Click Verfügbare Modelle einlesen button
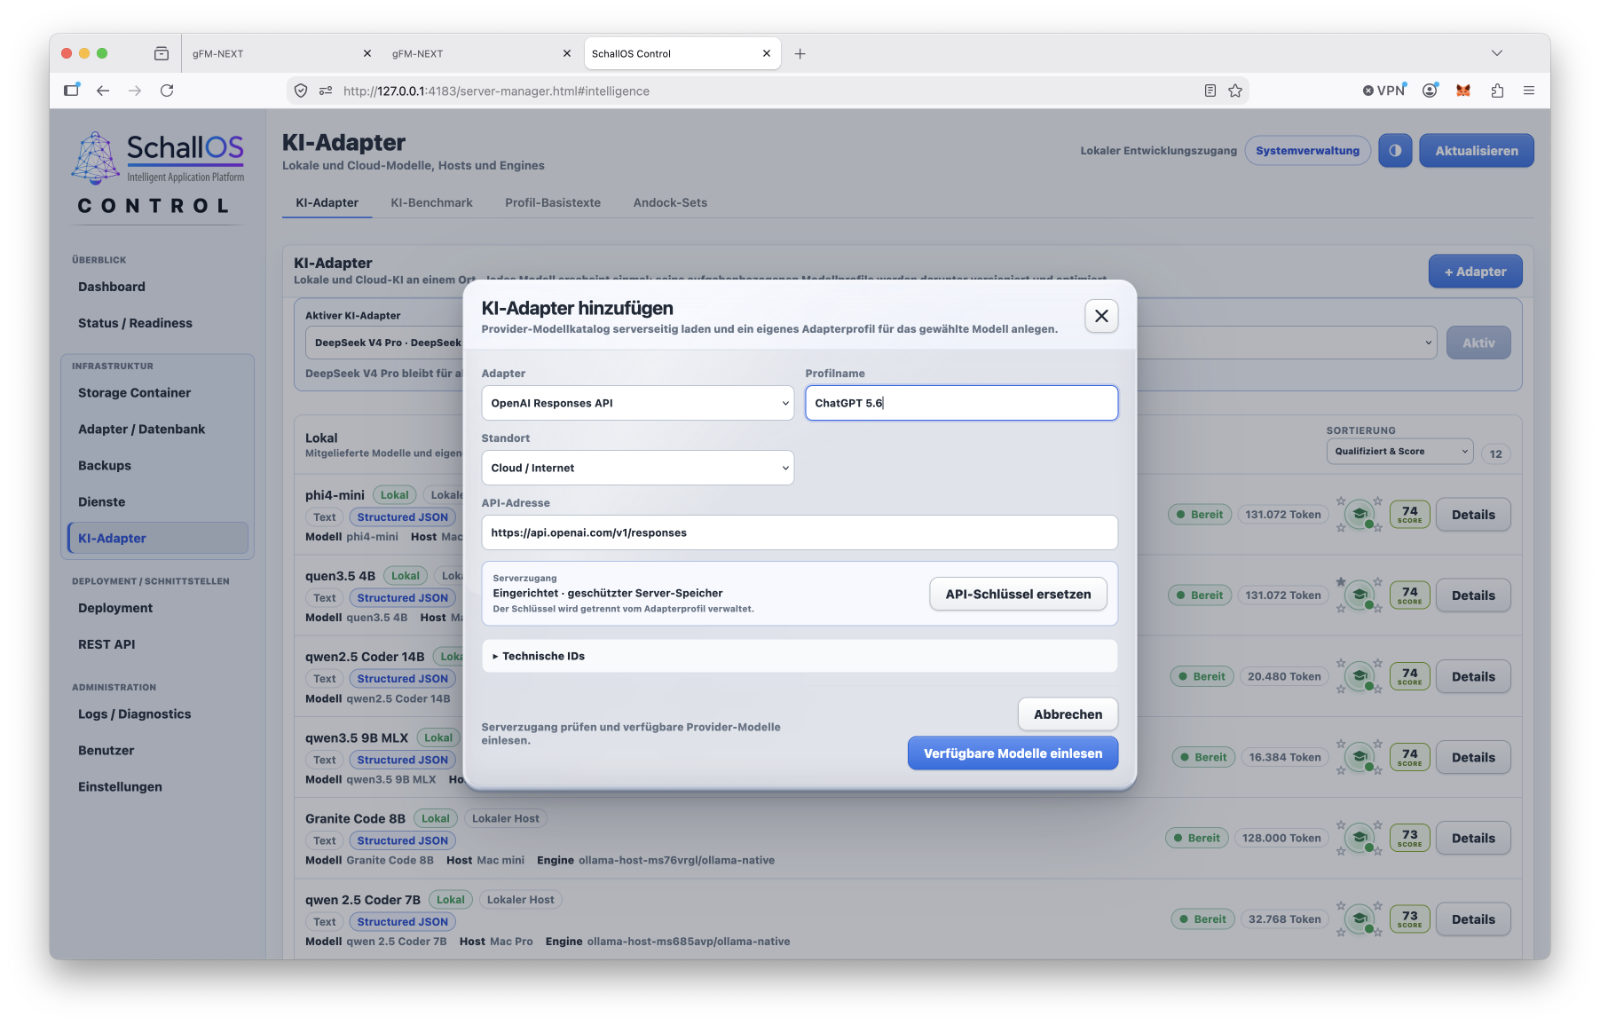The image size is (1600, 1025). (x=1012, y=753)
